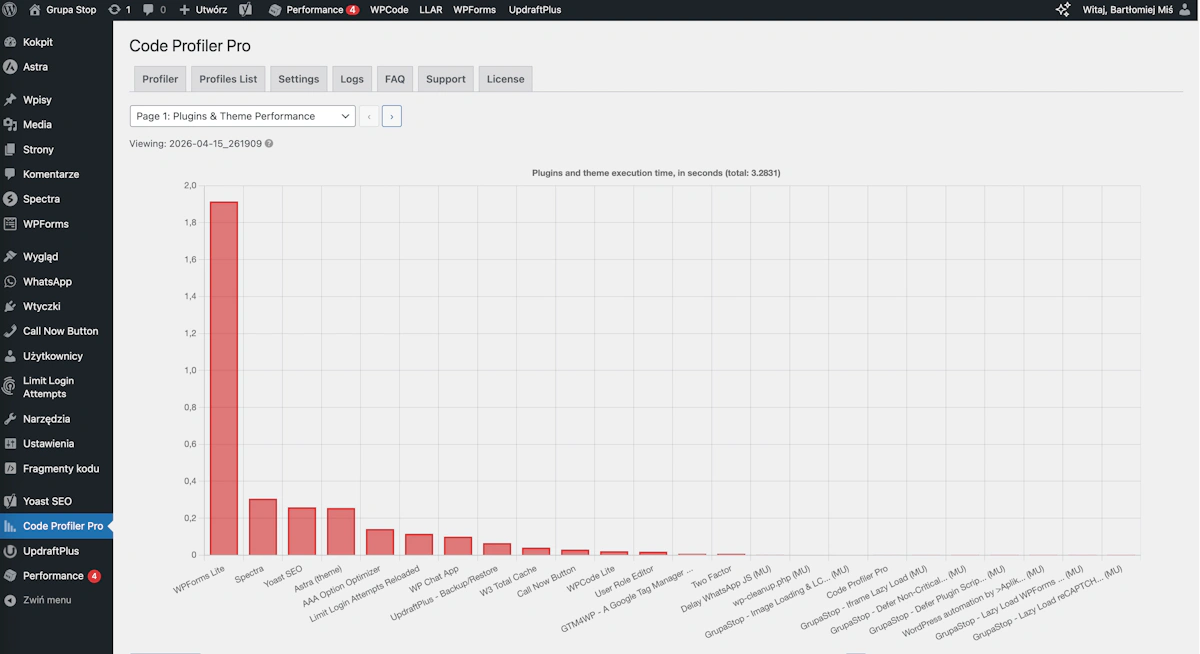Open the Performance cube icon in admin bar
1200x654 pixels.
(276, 10)
